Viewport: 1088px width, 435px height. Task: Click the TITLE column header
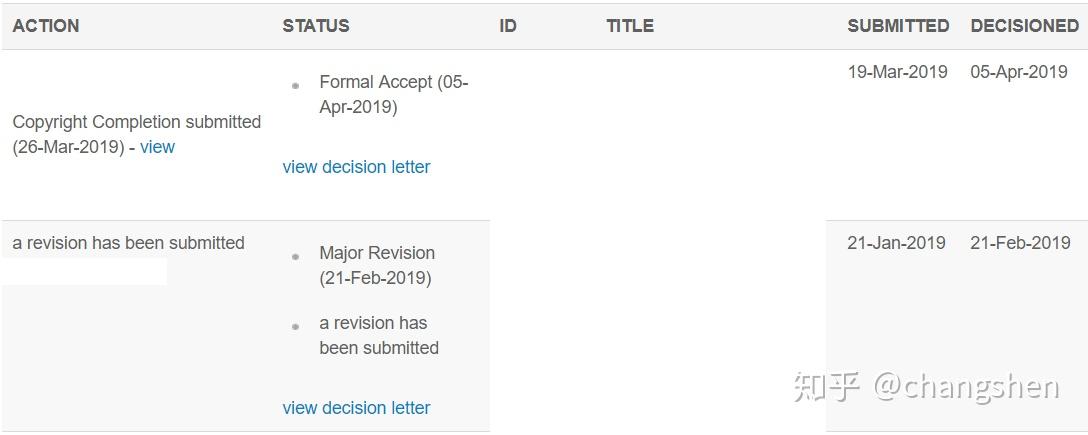tap(630, 26)
